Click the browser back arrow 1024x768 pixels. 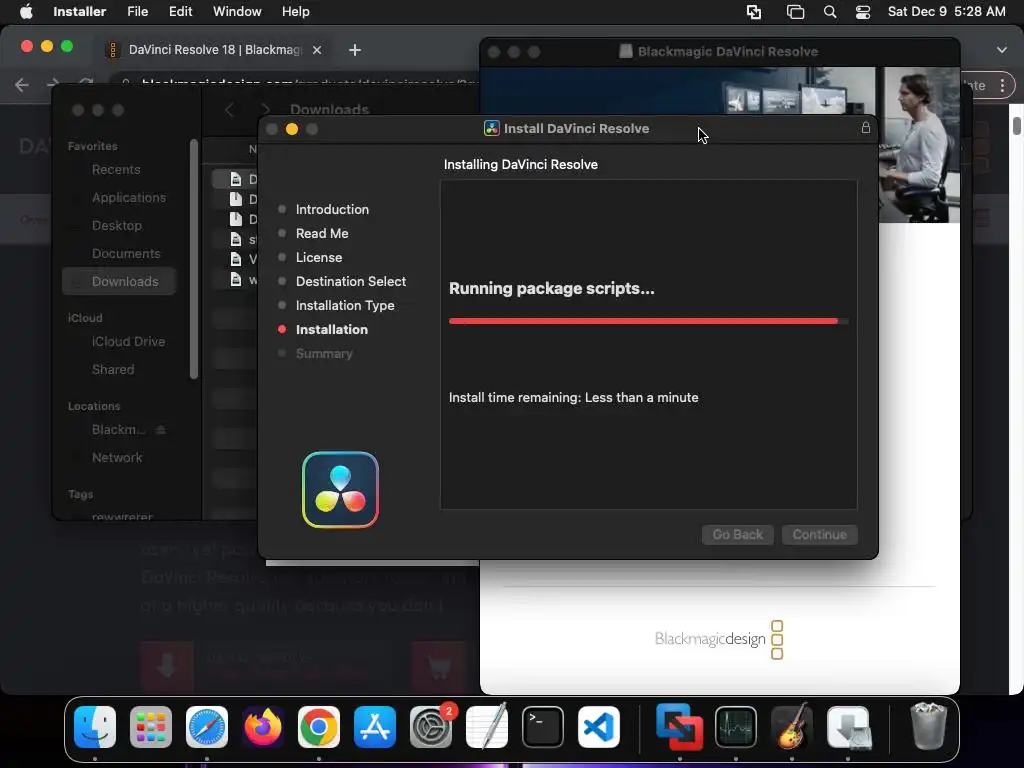(x=22, y=85)
